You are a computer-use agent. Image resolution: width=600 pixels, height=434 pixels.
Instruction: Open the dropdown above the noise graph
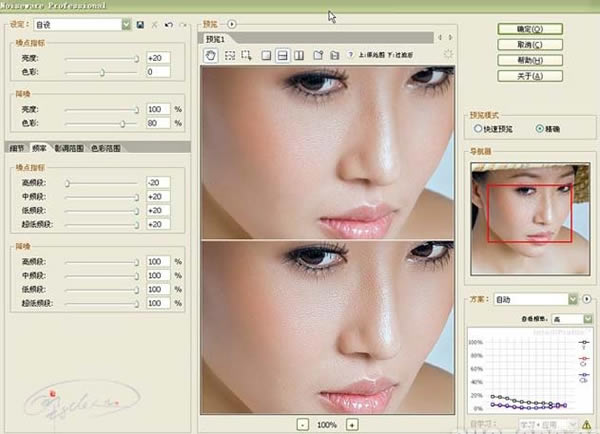click(x=588, y=318)
